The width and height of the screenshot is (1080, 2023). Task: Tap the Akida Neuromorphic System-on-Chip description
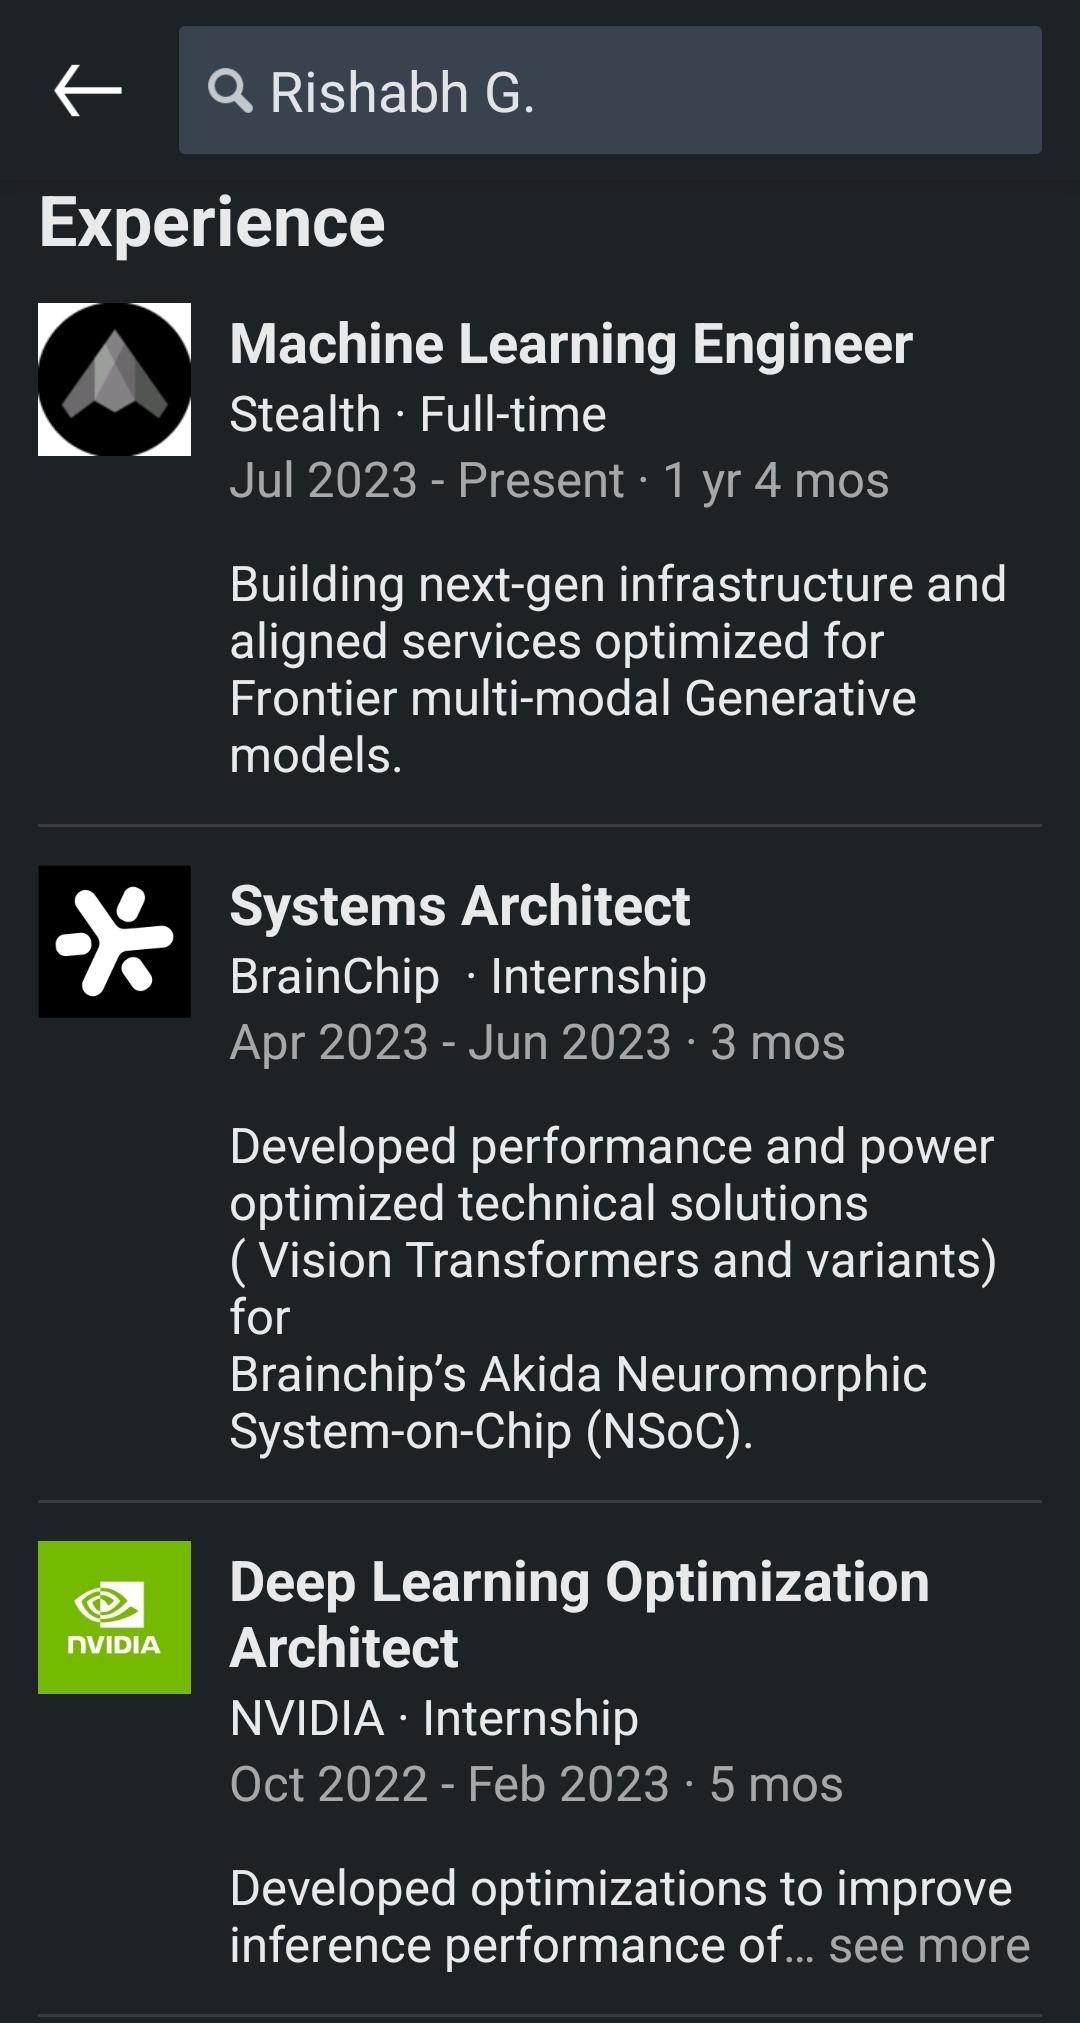(613, 1289)
